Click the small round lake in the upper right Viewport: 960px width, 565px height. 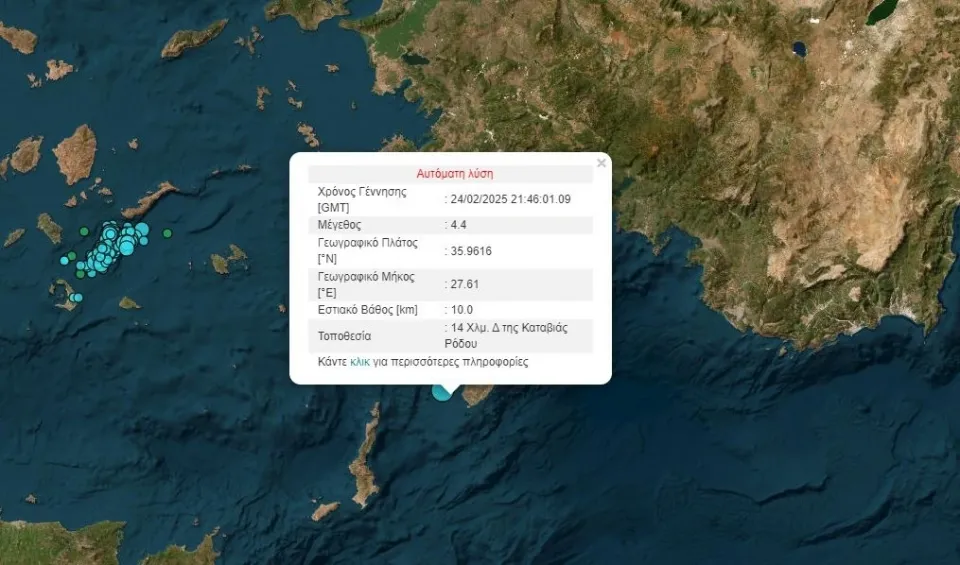click(798, 47)
